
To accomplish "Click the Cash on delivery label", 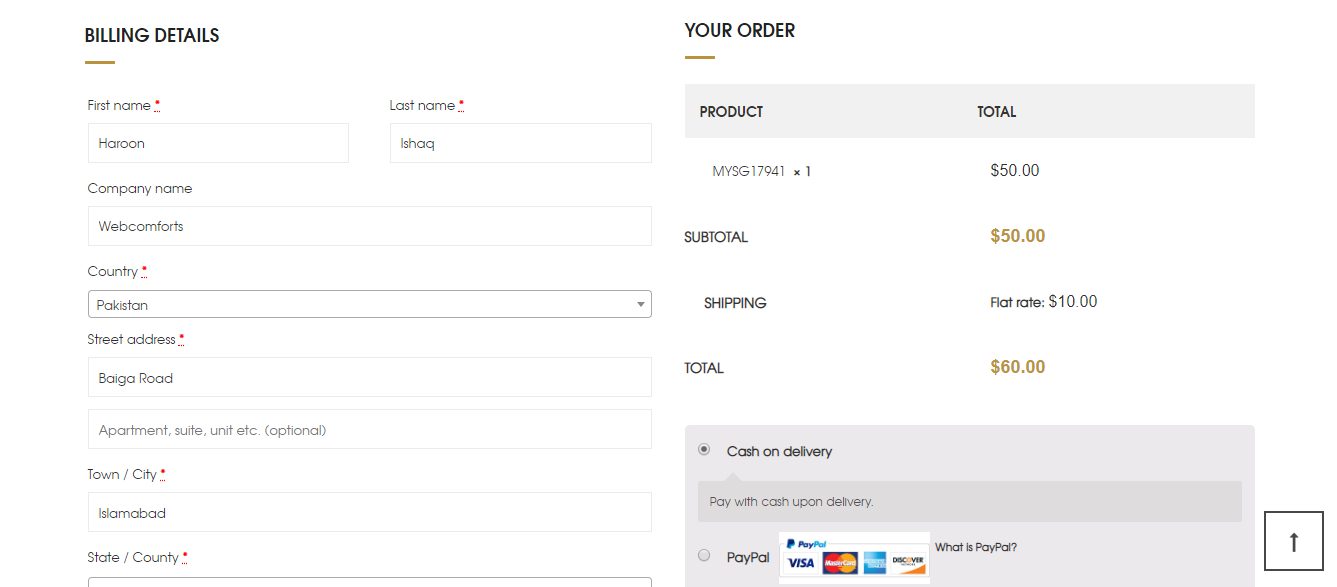I will [779, 451].
